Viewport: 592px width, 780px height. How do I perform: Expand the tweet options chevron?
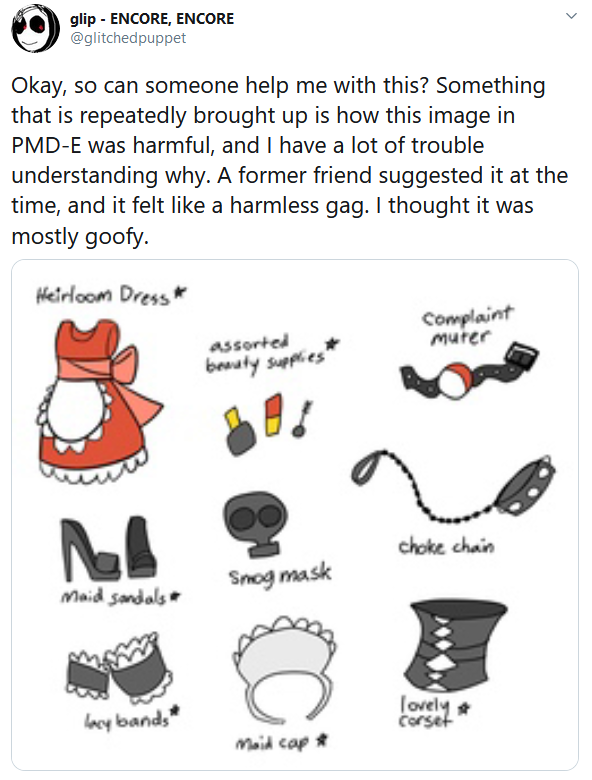572,16
